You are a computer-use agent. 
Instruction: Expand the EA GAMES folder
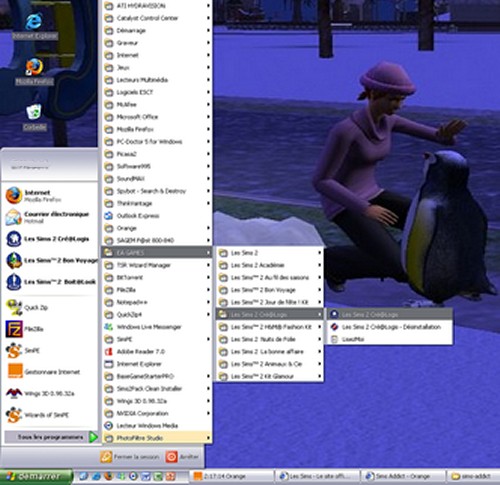[157, 253]
